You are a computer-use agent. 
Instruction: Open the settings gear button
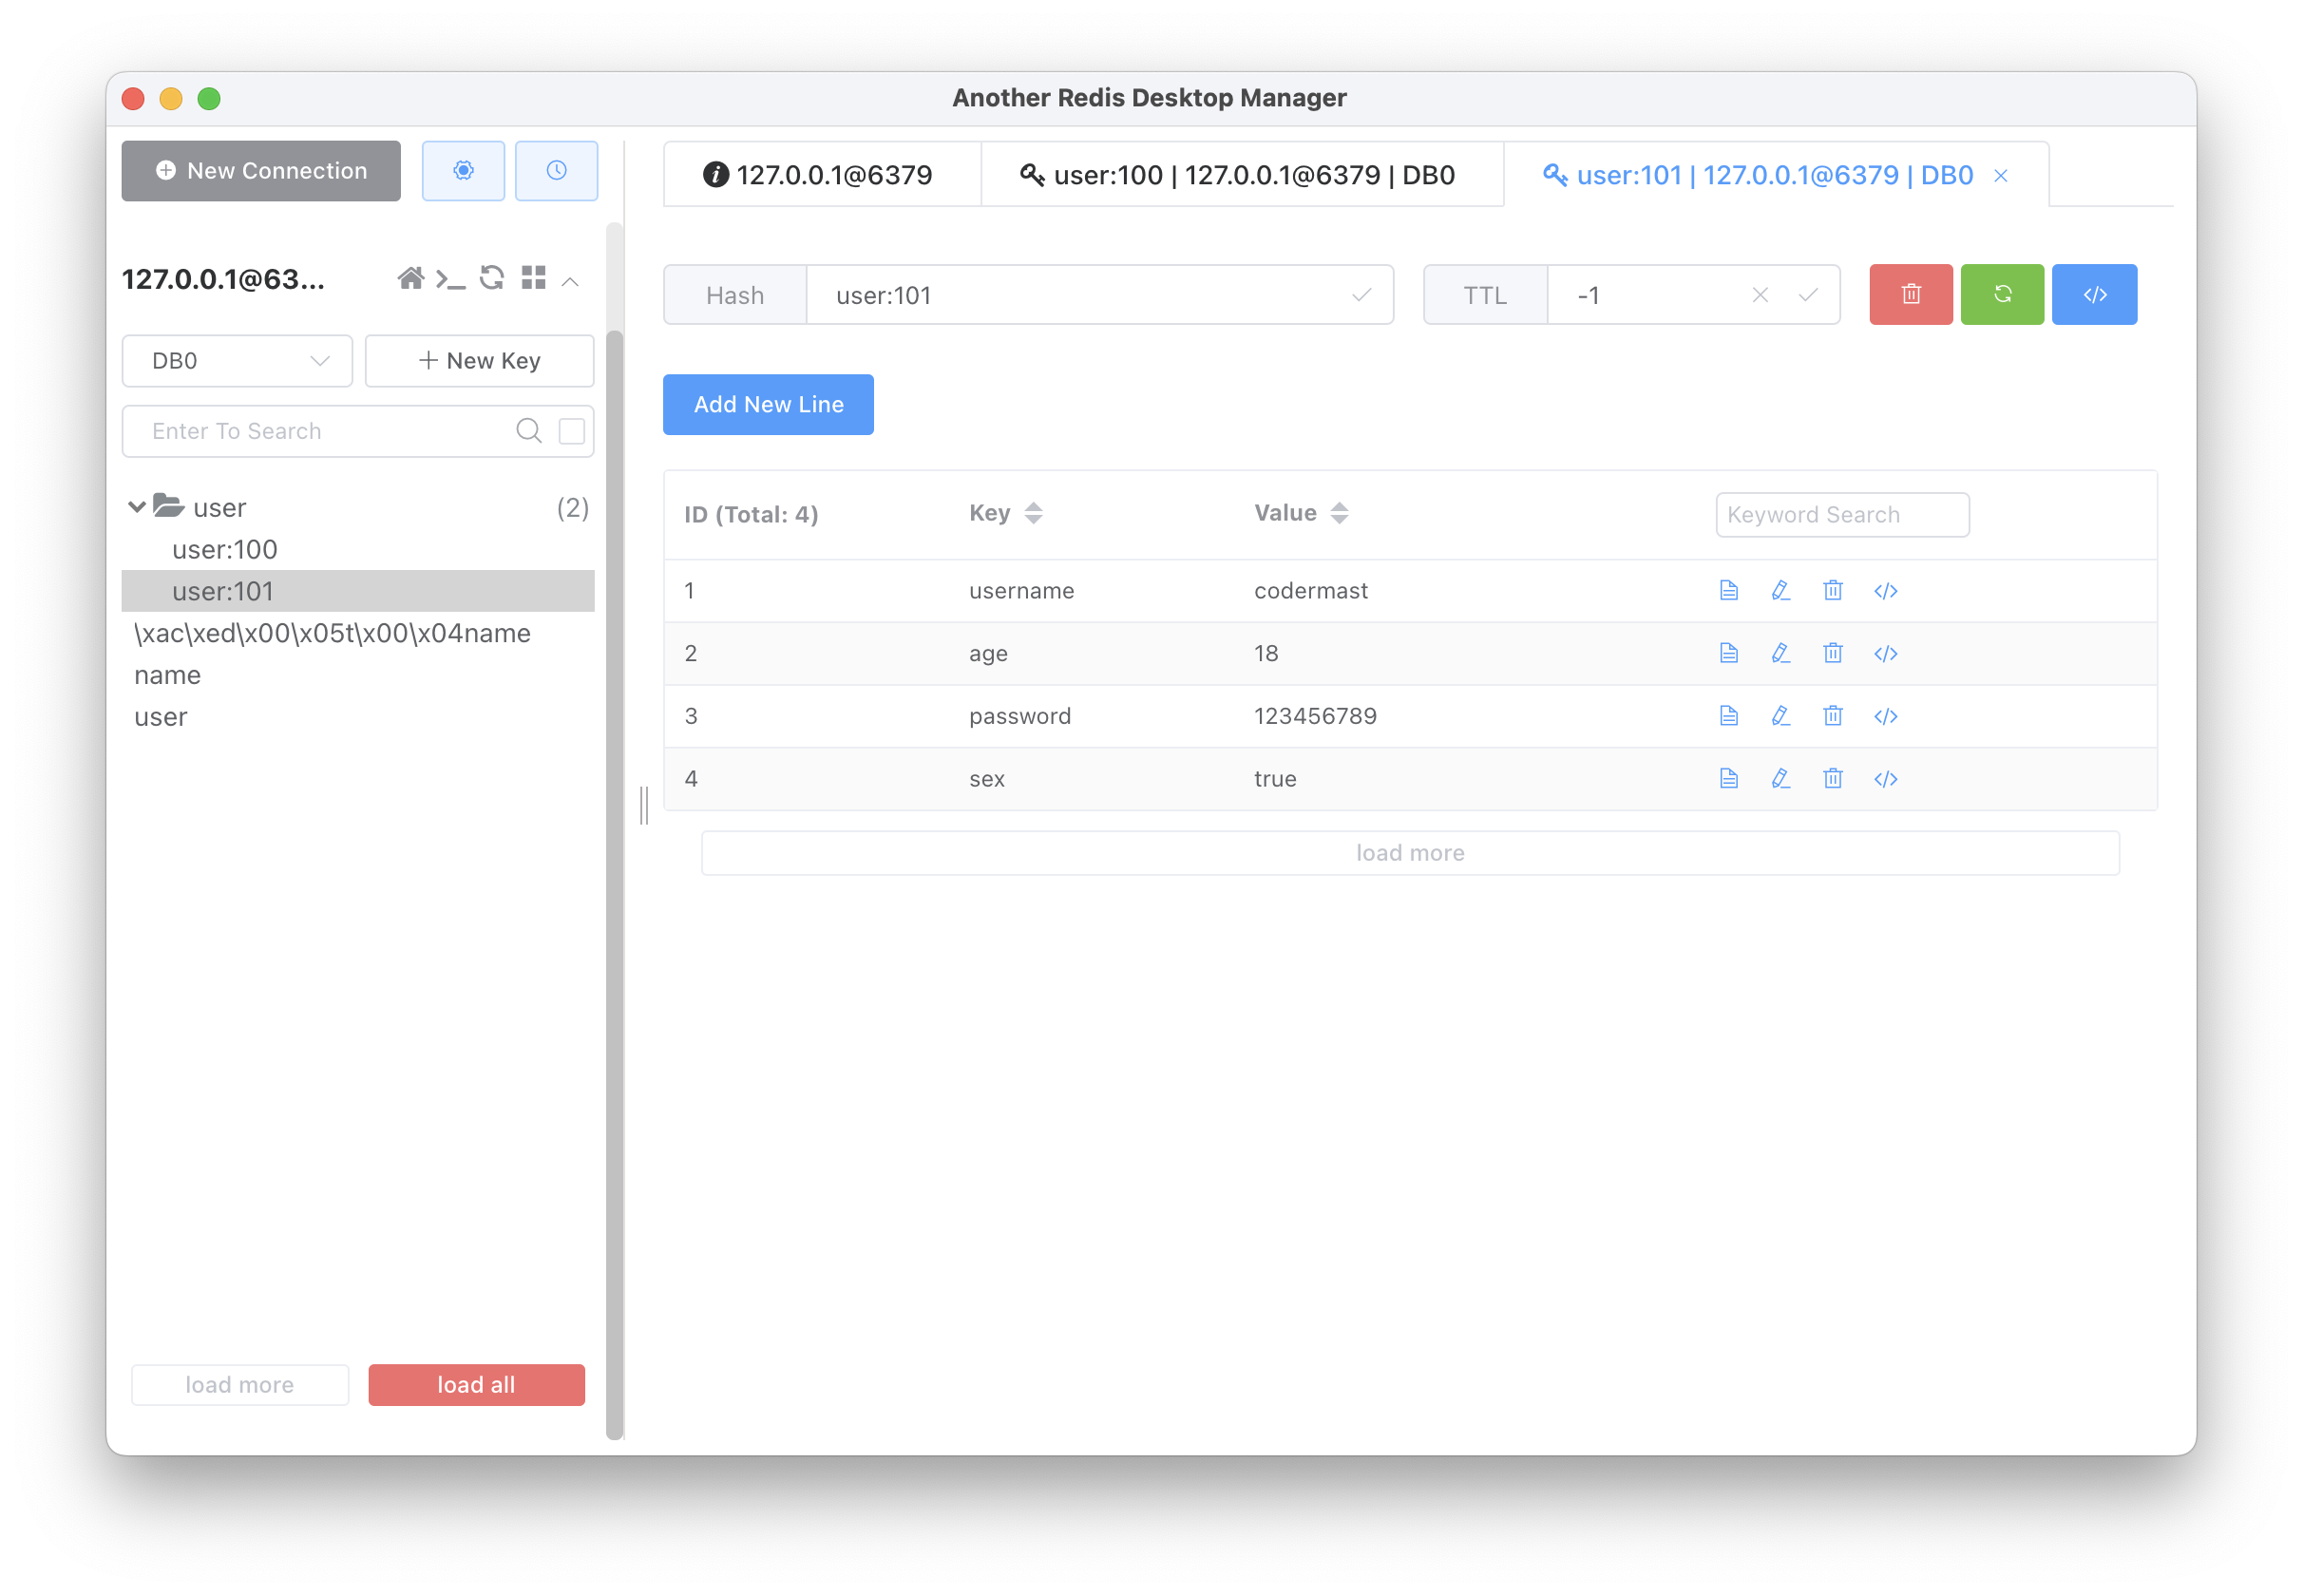click(x=463, y=171)
